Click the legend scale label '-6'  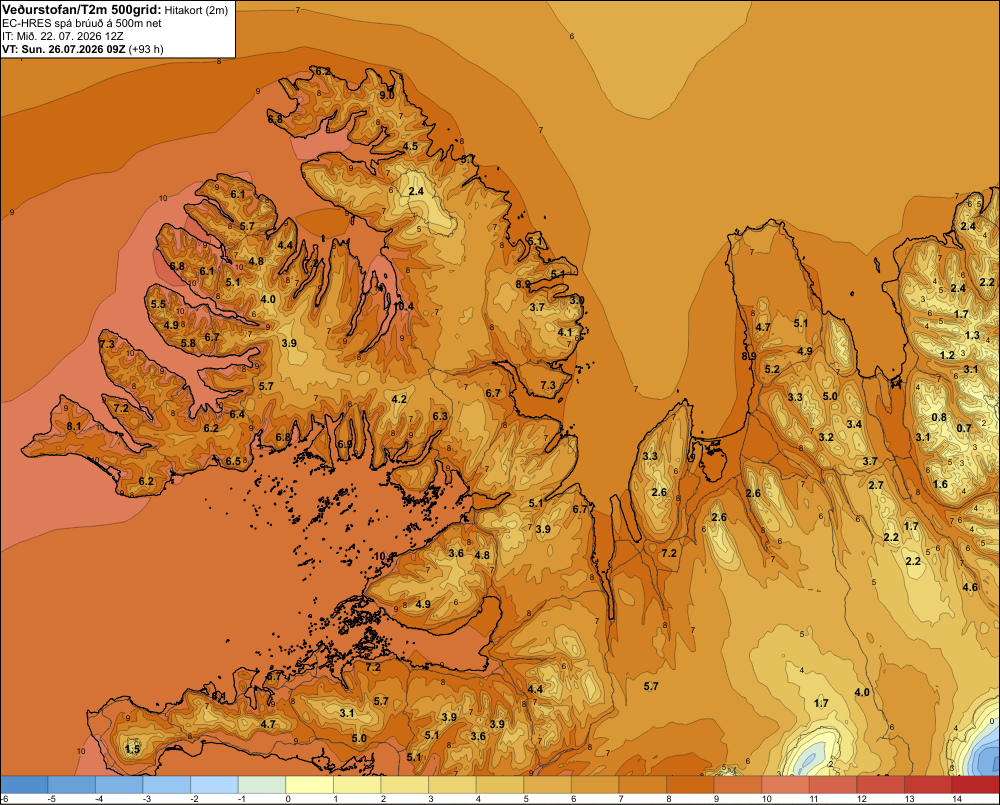tap(4, 799)
